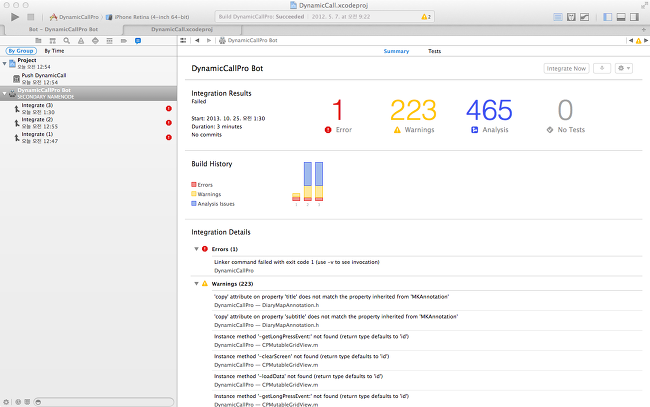Screen dimensions: 650x407
Task: Click the Integrate Now button
Action: pyautogui.click(x=566, y=68)
